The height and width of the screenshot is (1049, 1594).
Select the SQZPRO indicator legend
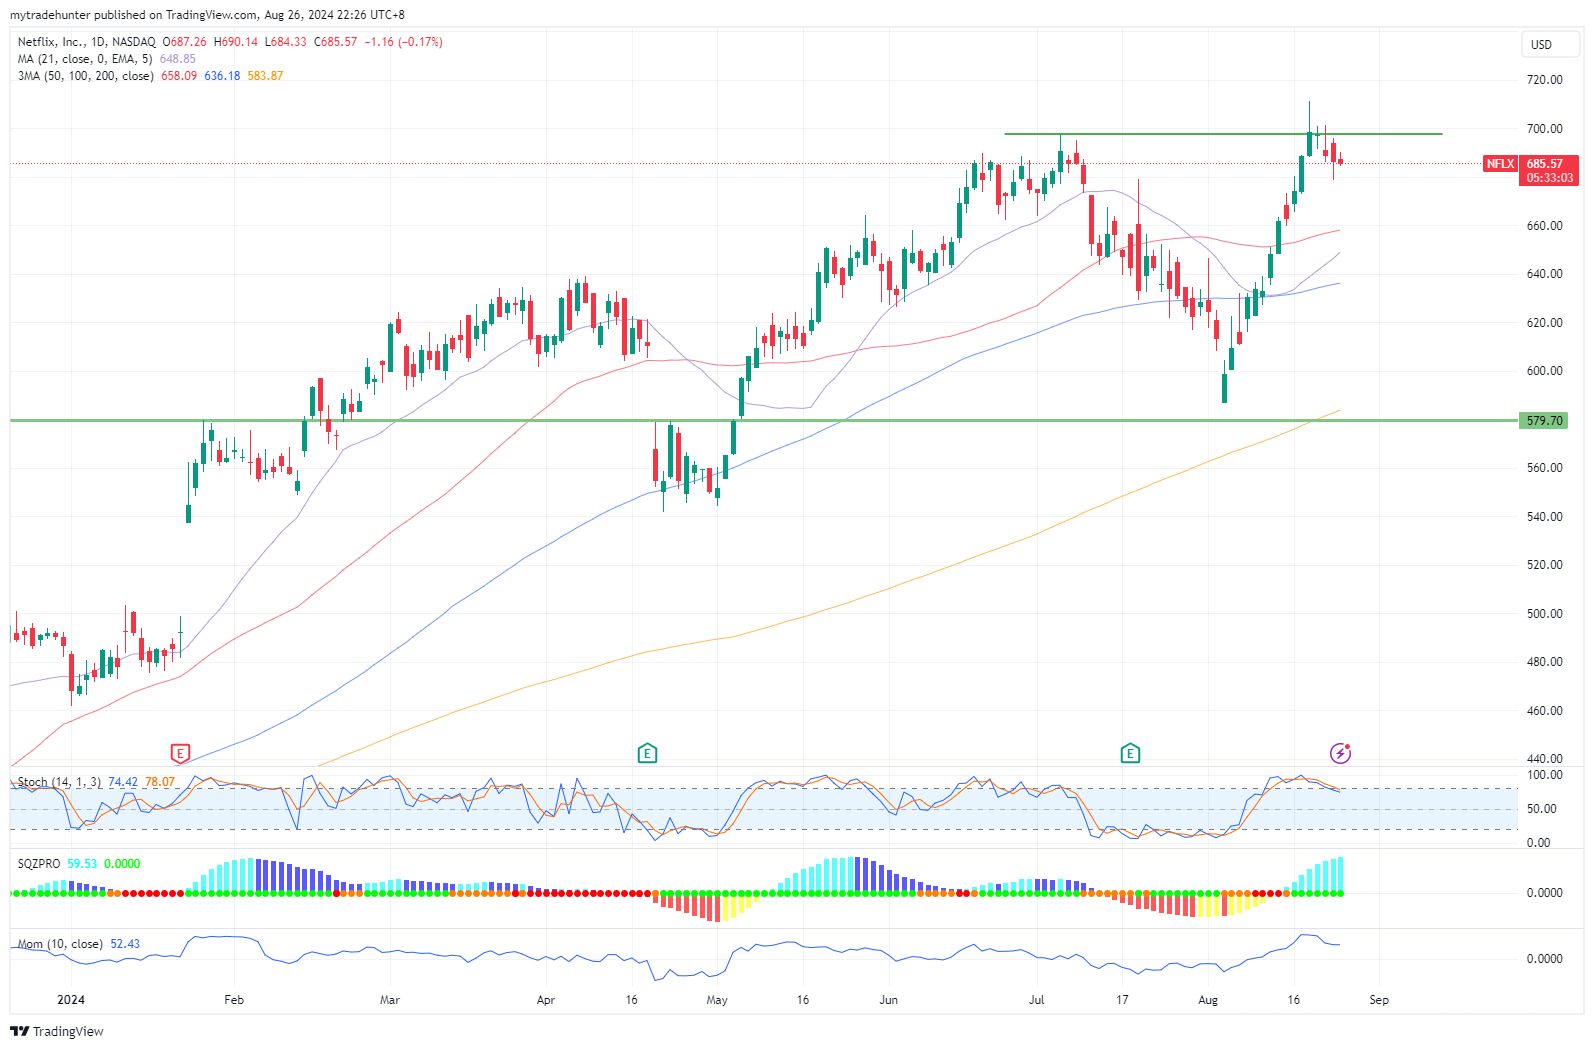tap(39, 863)
